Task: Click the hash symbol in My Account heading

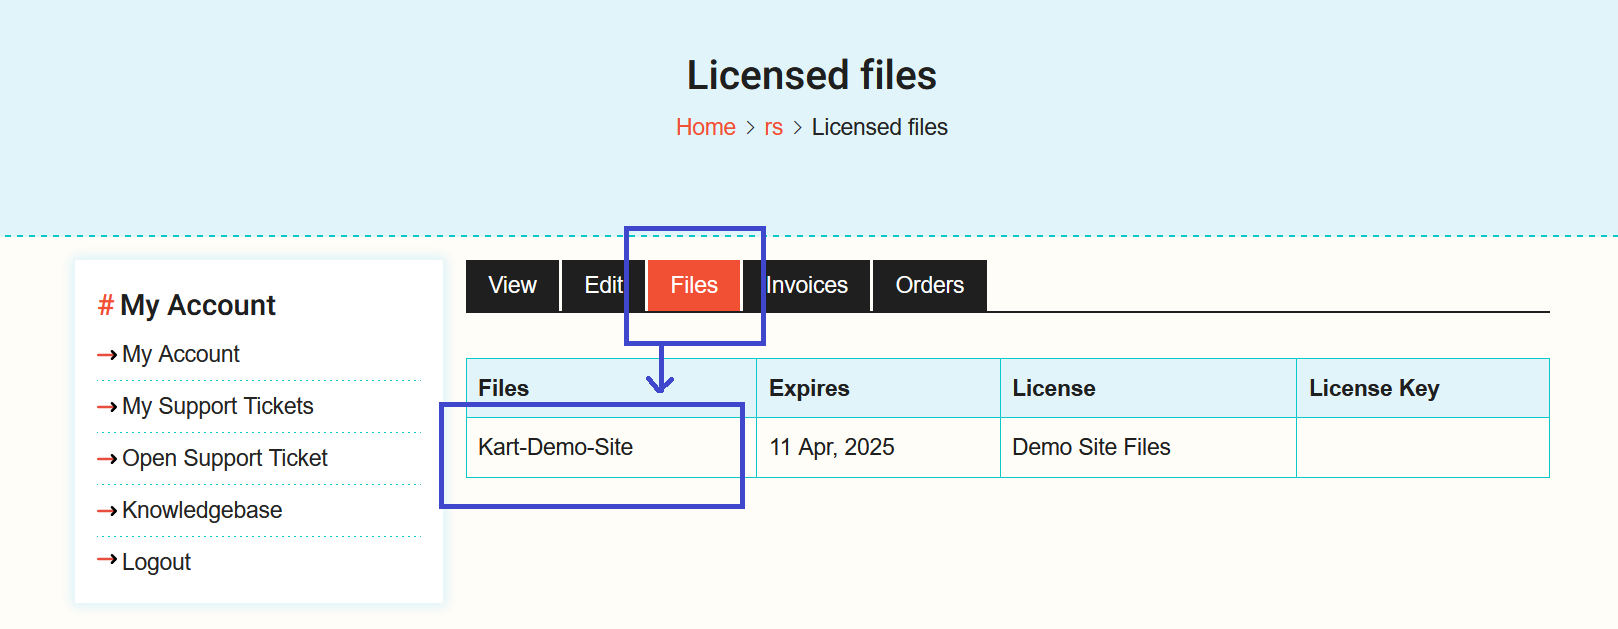Action: click(x=105, y=305)
